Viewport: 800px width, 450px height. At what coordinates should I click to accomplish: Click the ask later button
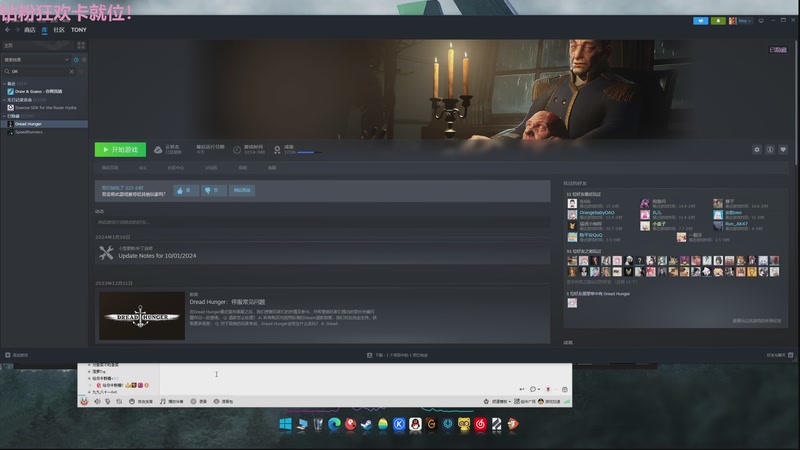pyautogui.click(x=242, y=190)
